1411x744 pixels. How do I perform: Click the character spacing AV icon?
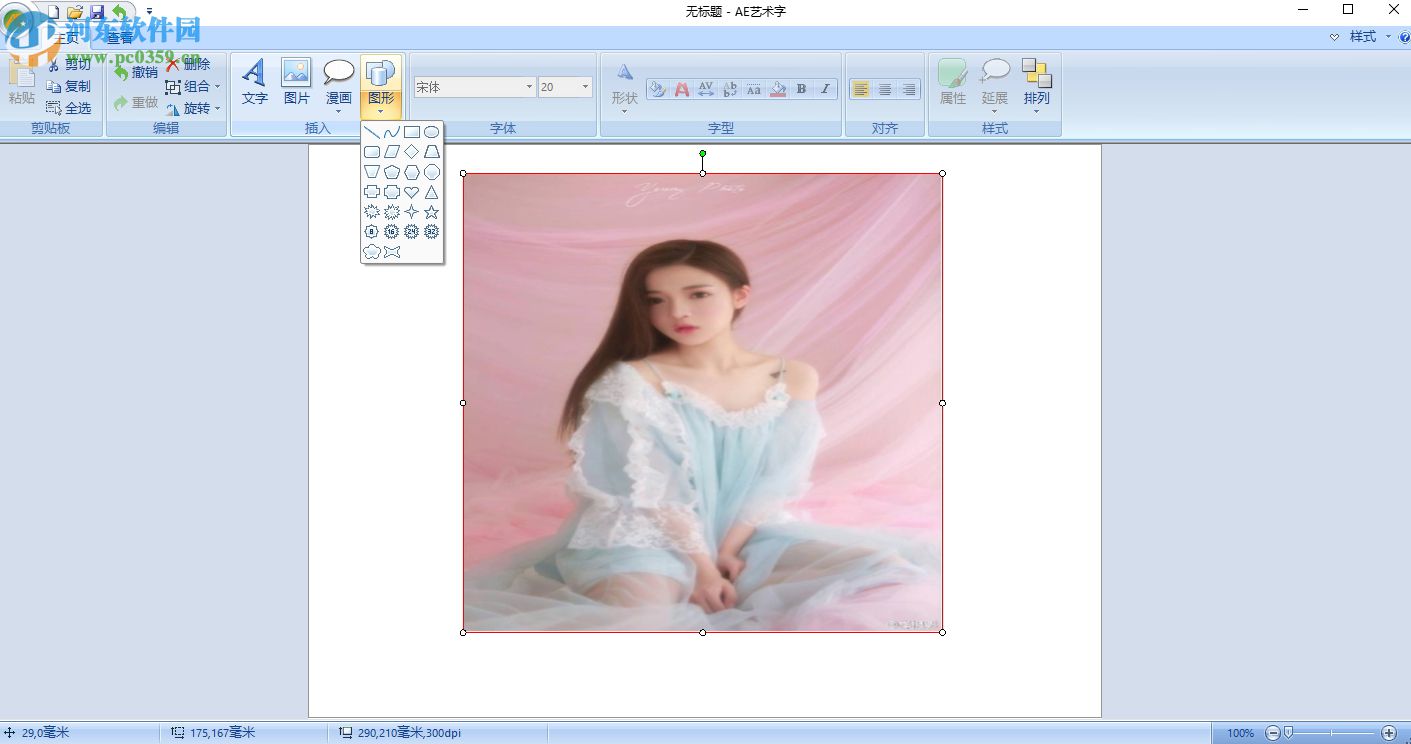click(x=706, y=89)
